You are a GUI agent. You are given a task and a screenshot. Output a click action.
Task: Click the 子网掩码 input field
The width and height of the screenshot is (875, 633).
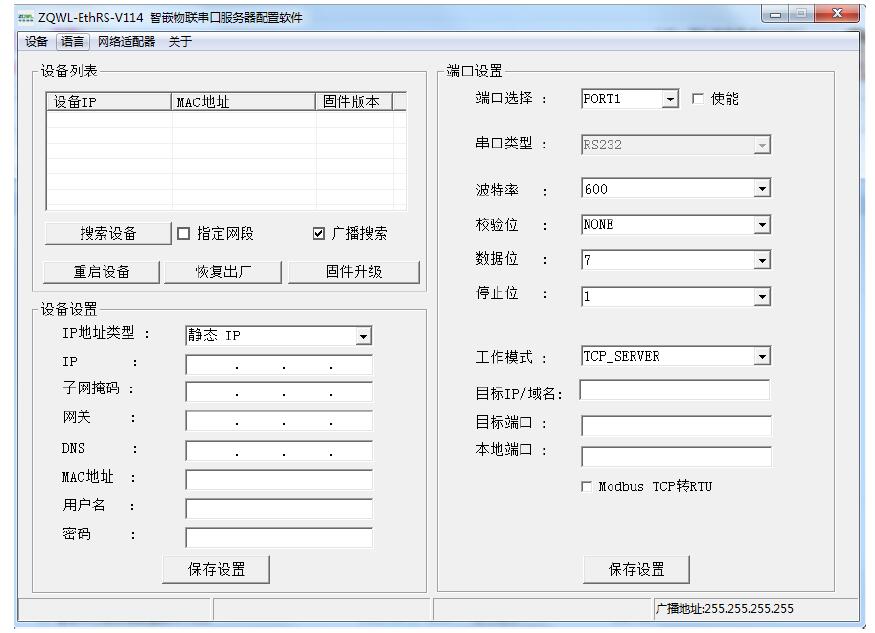pos(278,392)
